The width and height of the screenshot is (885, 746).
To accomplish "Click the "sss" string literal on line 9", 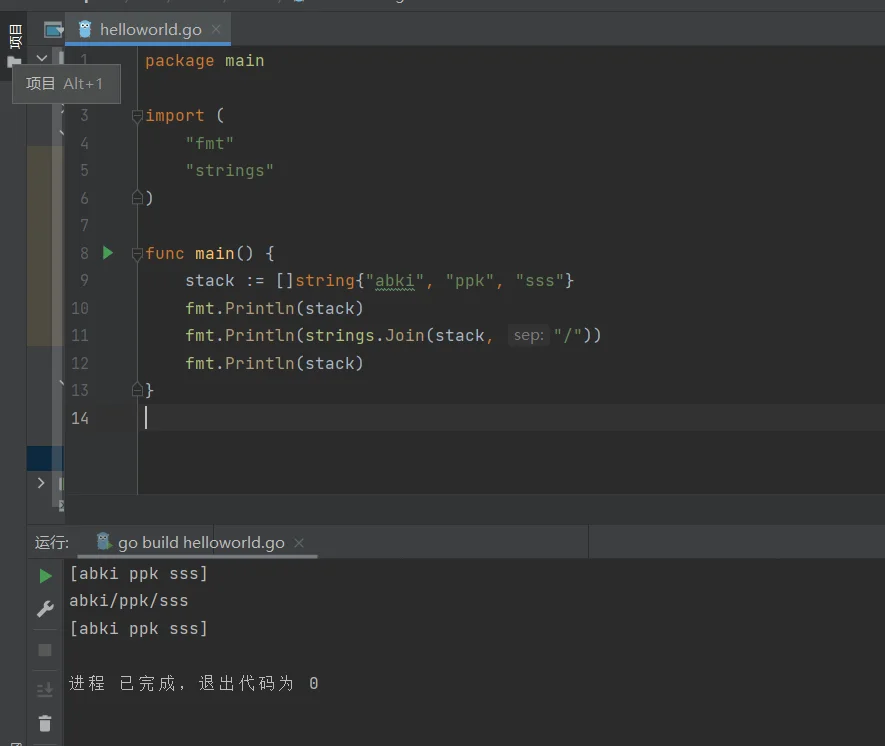I will [540, 280].
